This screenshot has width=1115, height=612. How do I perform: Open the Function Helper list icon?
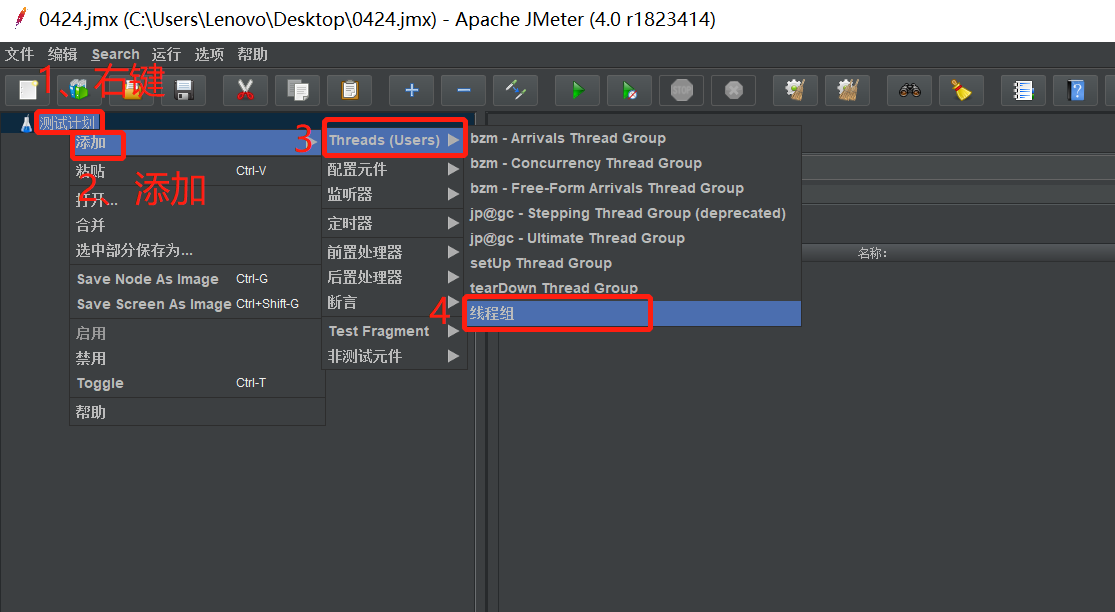(x=1023, y=90)
